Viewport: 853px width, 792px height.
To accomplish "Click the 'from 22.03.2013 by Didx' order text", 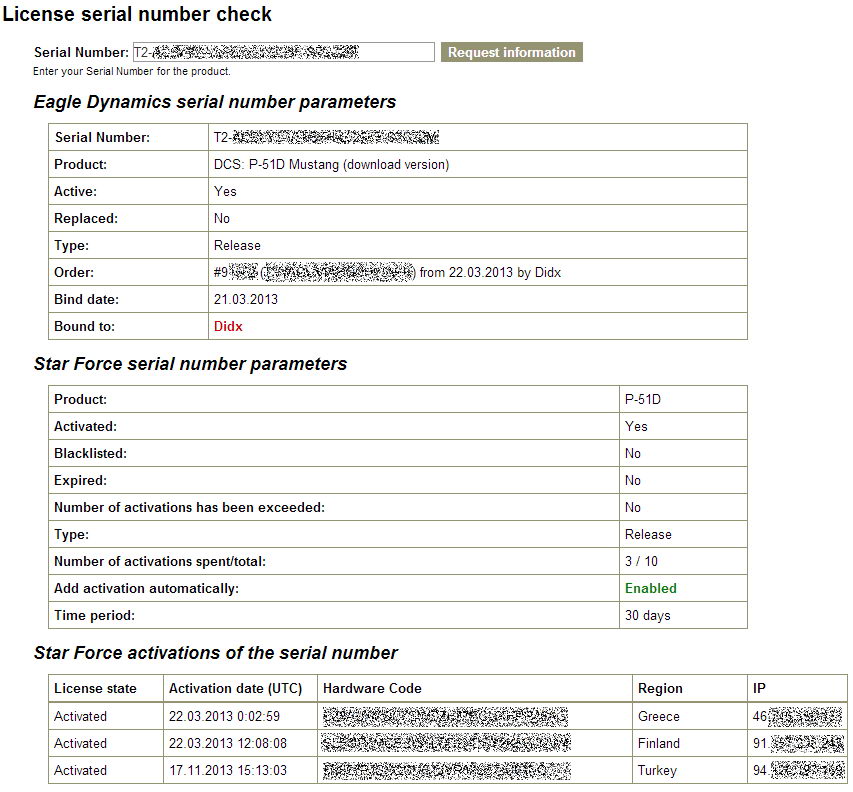I will [x=490, y=273].
